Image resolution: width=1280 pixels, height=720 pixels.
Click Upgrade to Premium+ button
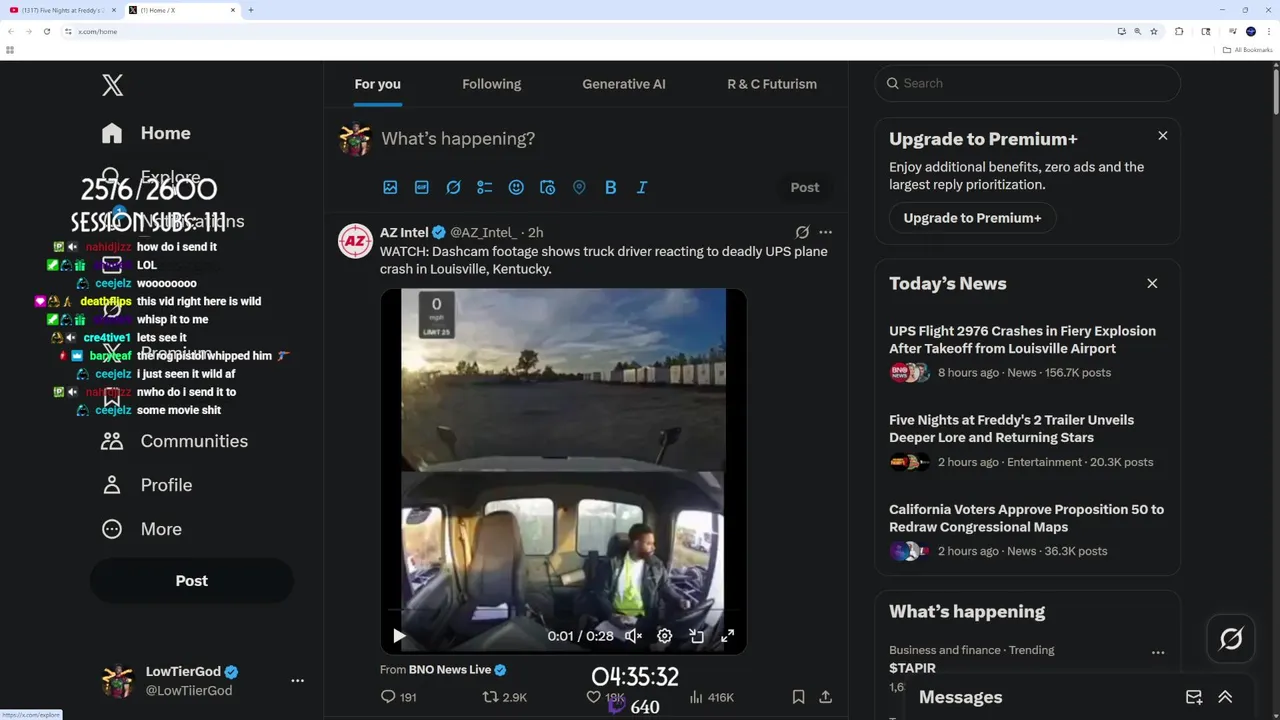pyautogui.click(x=972, y=218)
